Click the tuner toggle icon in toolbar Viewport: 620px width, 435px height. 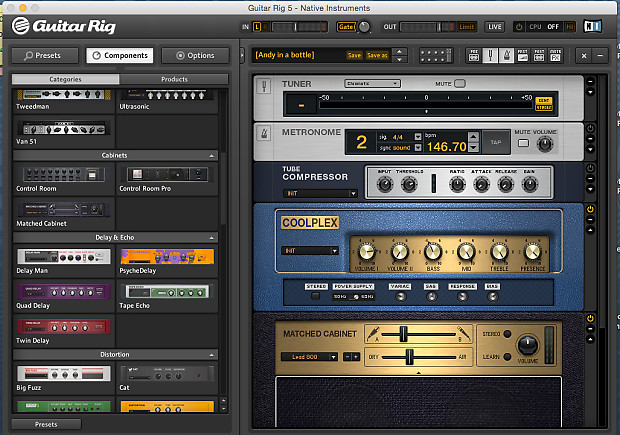coord(491,55)
